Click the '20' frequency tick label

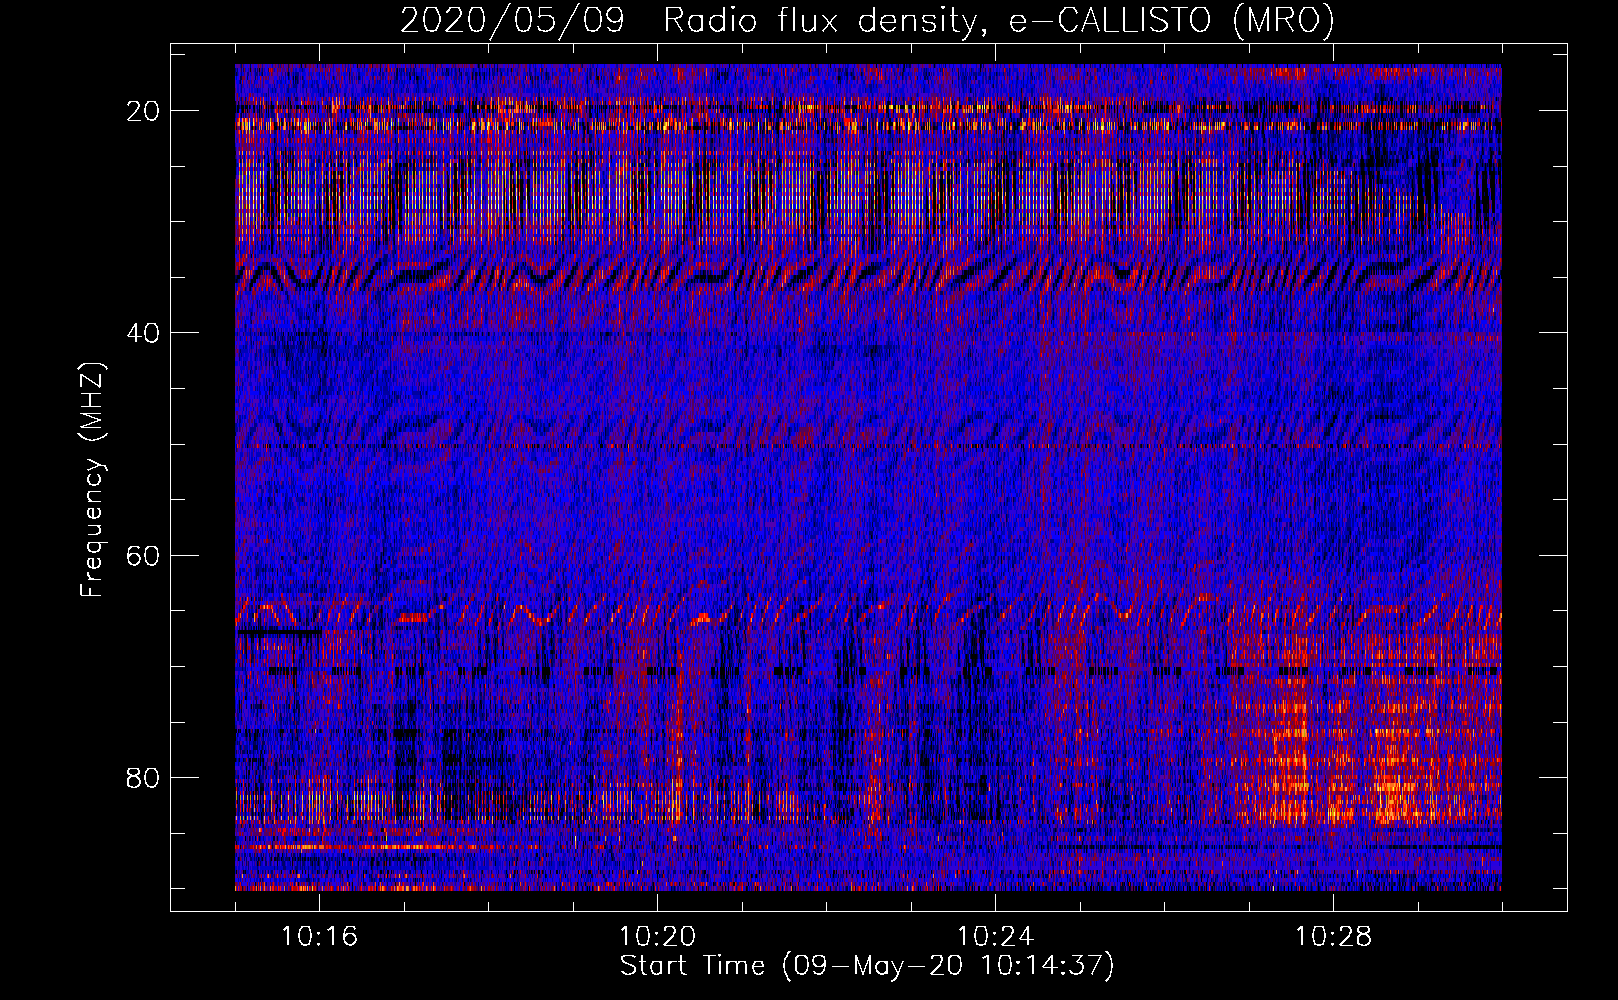(x=144, y=111)
